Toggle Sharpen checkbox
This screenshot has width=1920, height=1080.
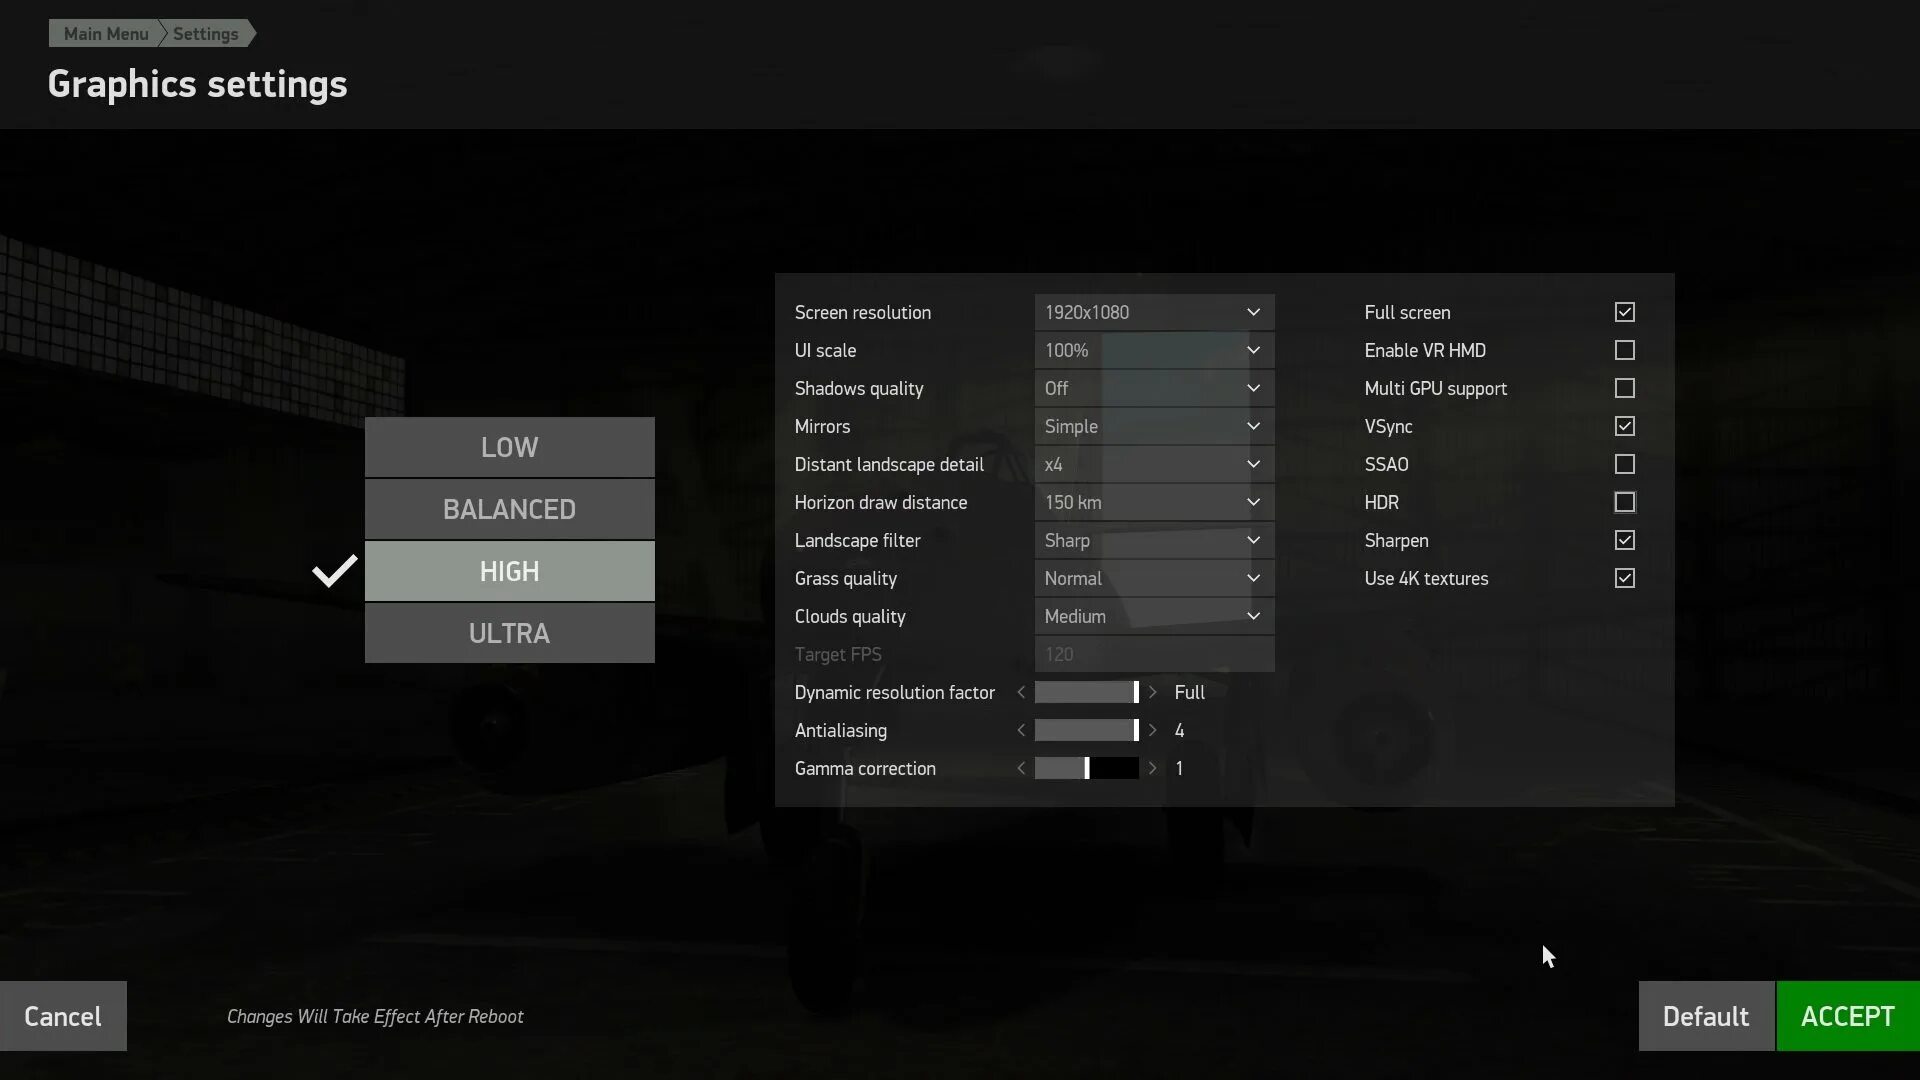tap(1625, 538)
